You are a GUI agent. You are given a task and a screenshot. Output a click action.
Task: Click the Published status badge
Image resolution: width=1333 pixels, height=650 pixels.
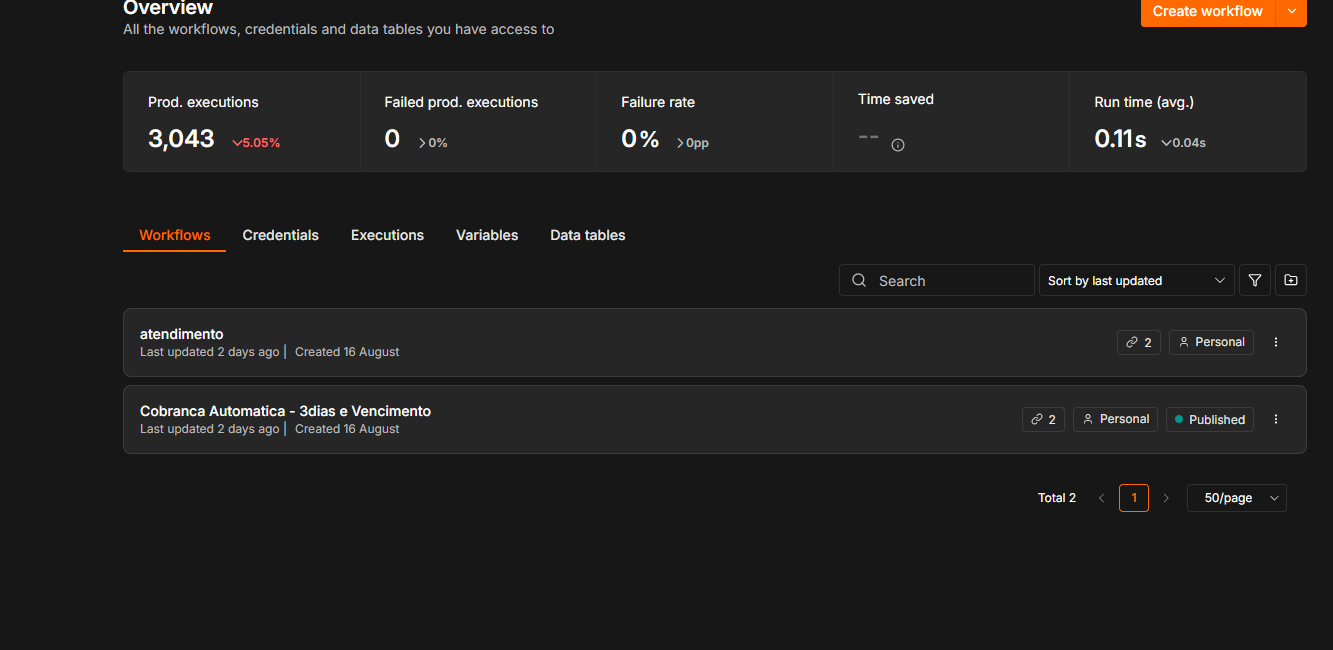(x=1210, y=419)
